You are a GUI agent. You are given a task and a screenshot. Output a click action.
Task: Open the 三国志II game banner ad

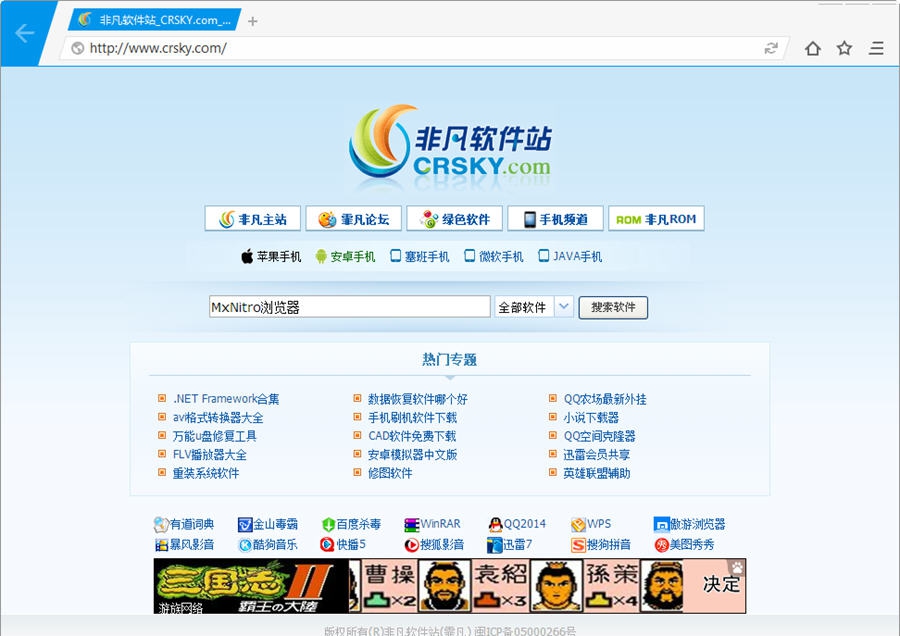coord(449,585)
